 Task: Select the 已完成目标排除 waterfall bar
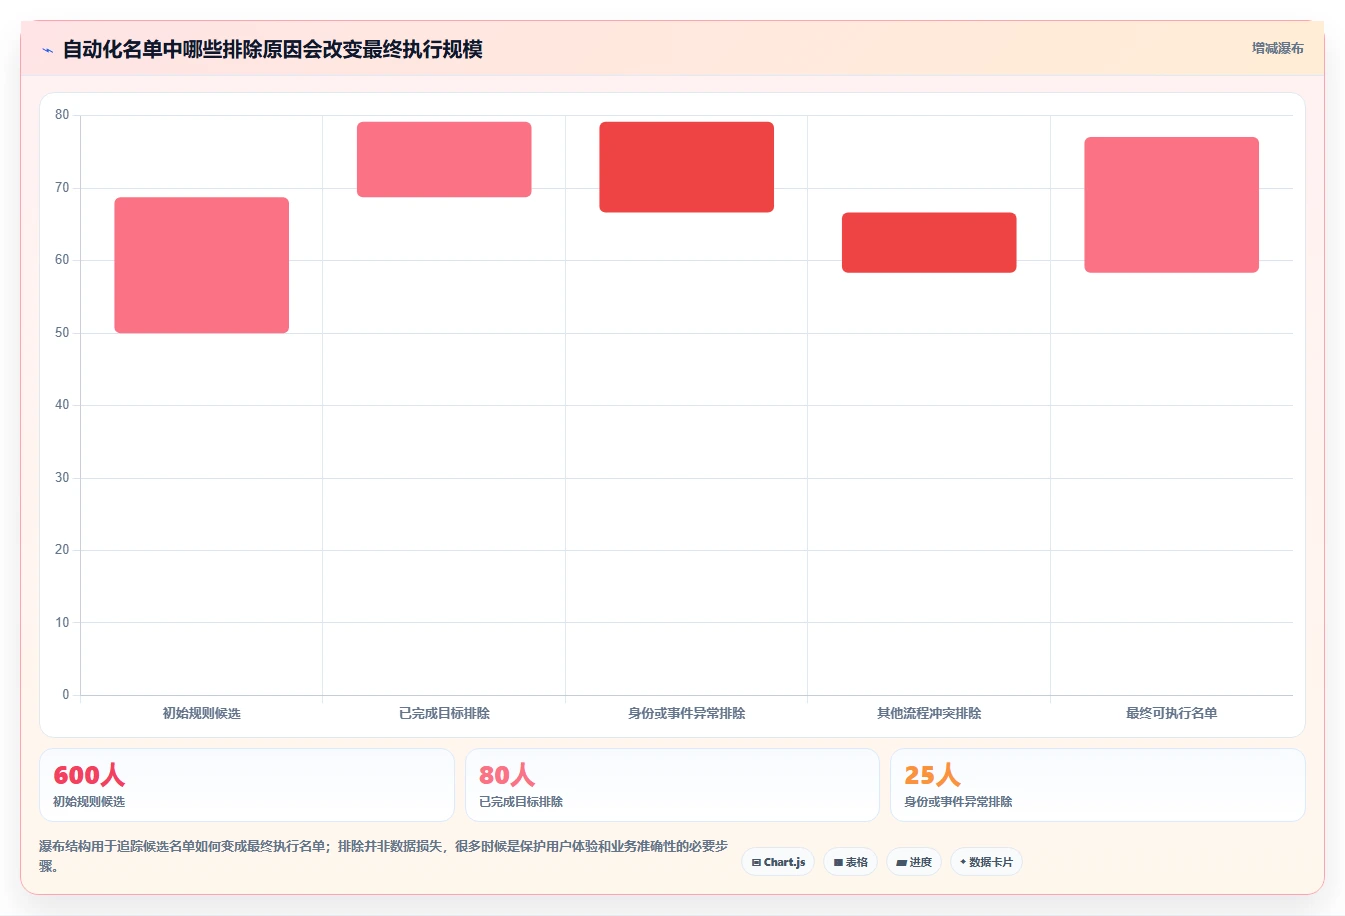click(444, 159)
